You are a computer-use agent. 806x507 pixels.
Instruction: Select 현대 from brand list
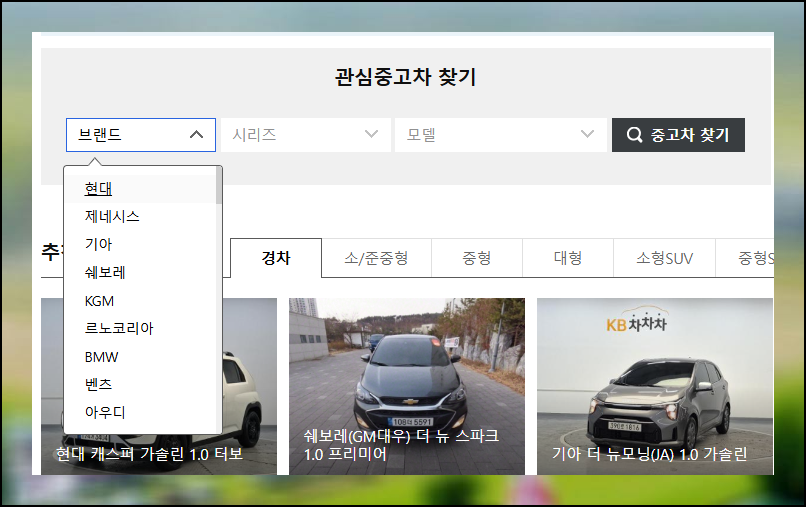click(140, 189)
